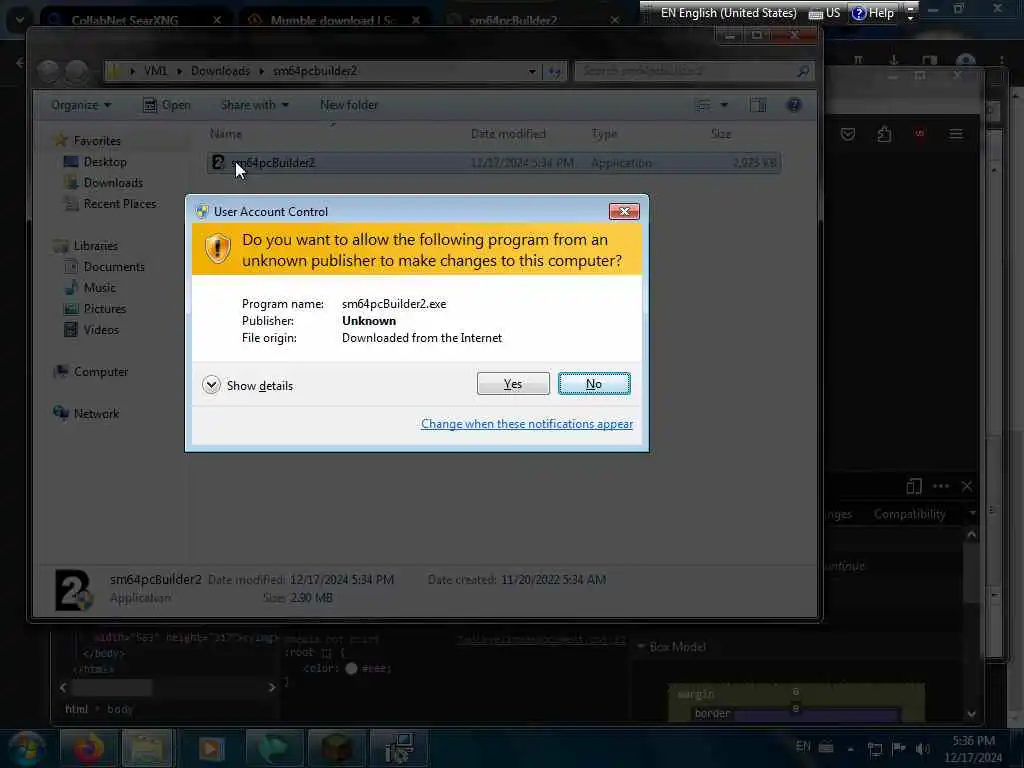Open the view options dropdown arrow
Screen dimensions: 1024x768
click(724, 105)
